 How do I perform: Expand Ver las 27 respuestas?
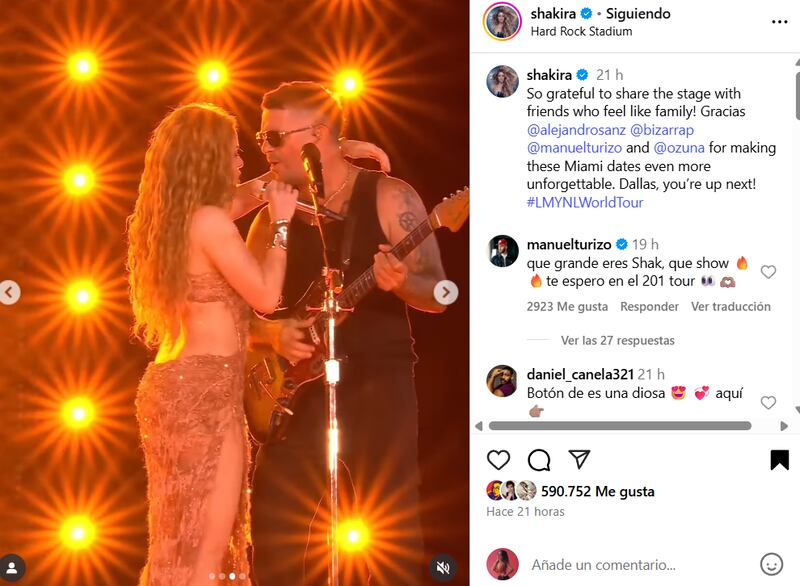pos(617,340)
